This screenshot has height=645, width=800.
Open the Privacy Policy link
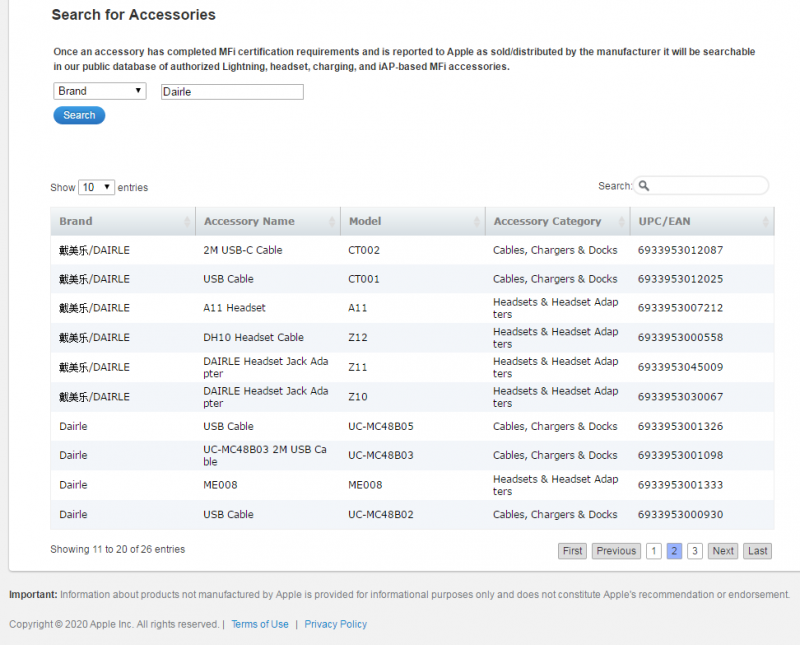click(x=336, y=624)
